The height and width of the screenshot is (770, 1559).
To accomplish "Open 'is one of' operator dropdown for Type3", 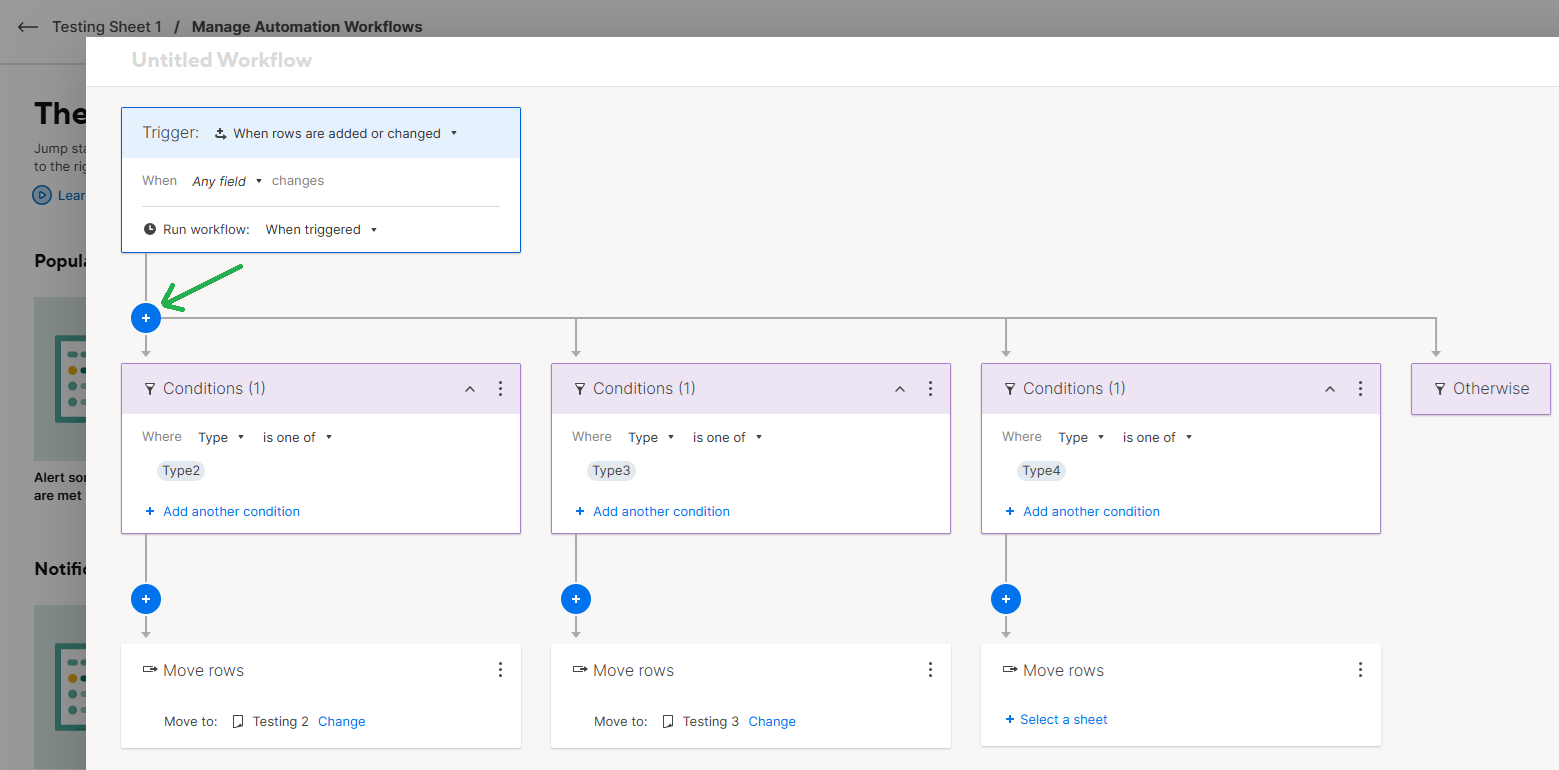I will [x=727, y=437].
